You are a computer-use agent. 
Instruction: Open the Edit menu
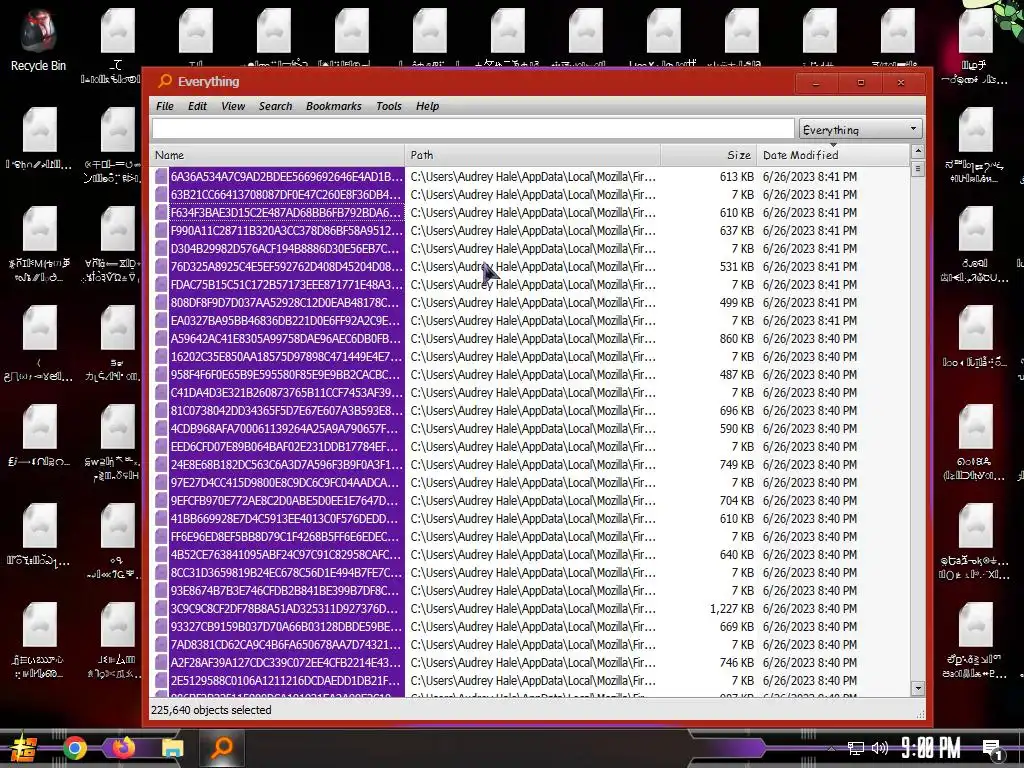[x=197, y=106]
